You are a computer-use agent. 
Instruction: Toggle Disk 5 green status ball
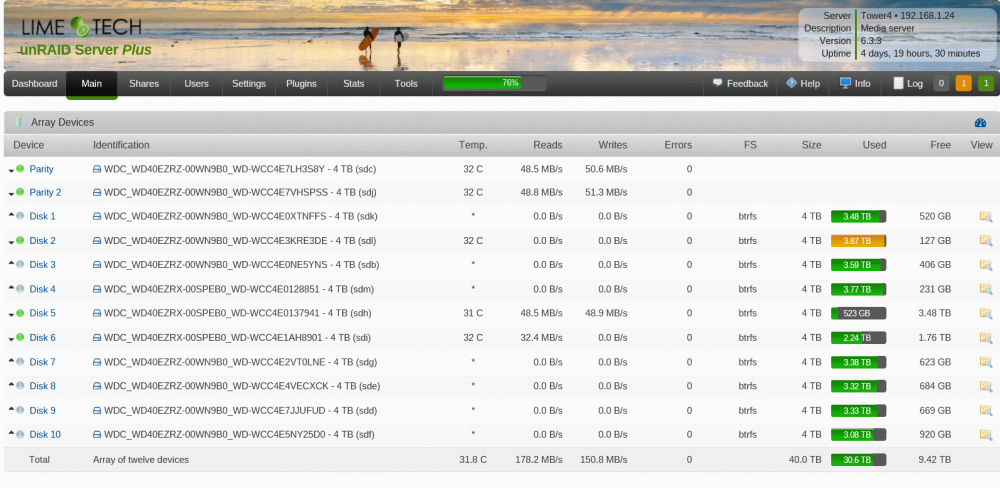pos(20,313)
